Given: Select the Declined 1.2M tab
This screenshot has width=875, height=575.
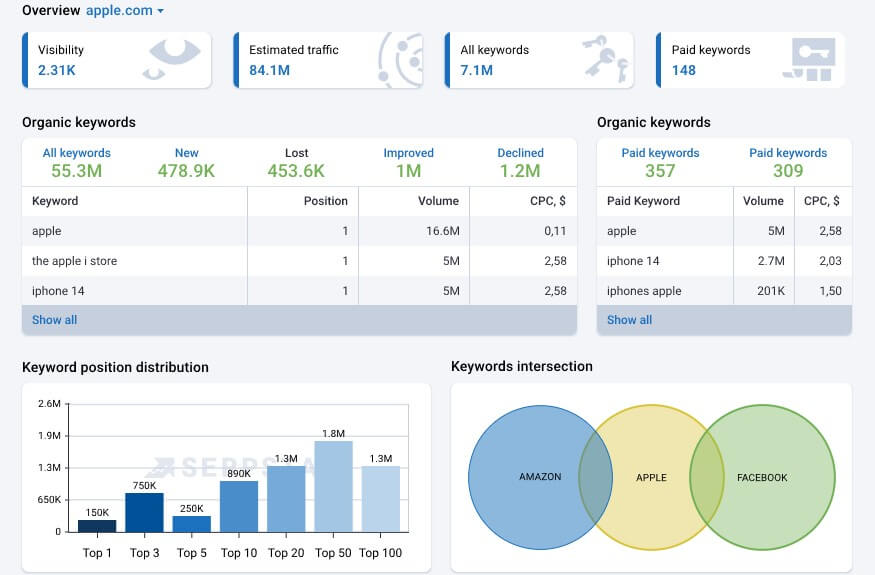Looking at the screenshot, I should (x=520, y=162).
